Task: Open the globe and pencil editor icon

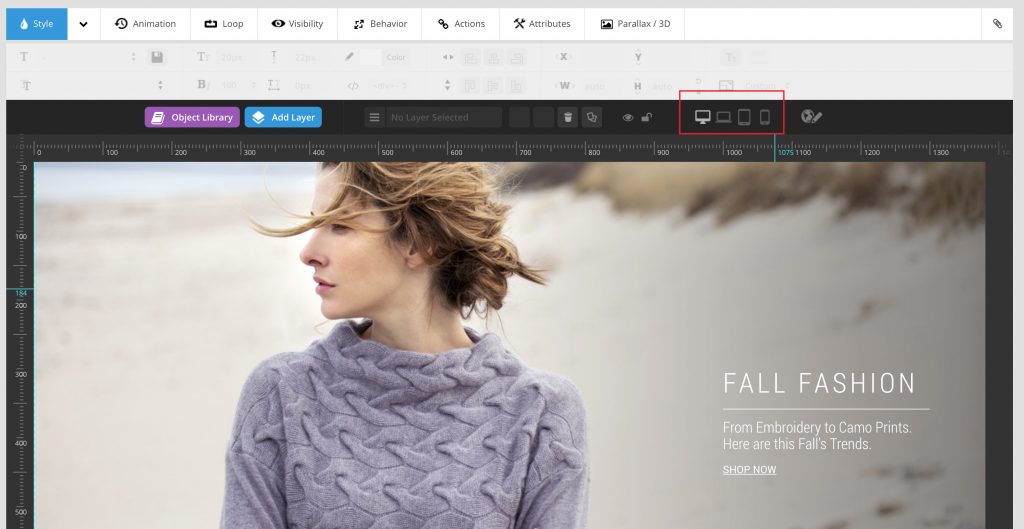Action: [x=811, y=117]
